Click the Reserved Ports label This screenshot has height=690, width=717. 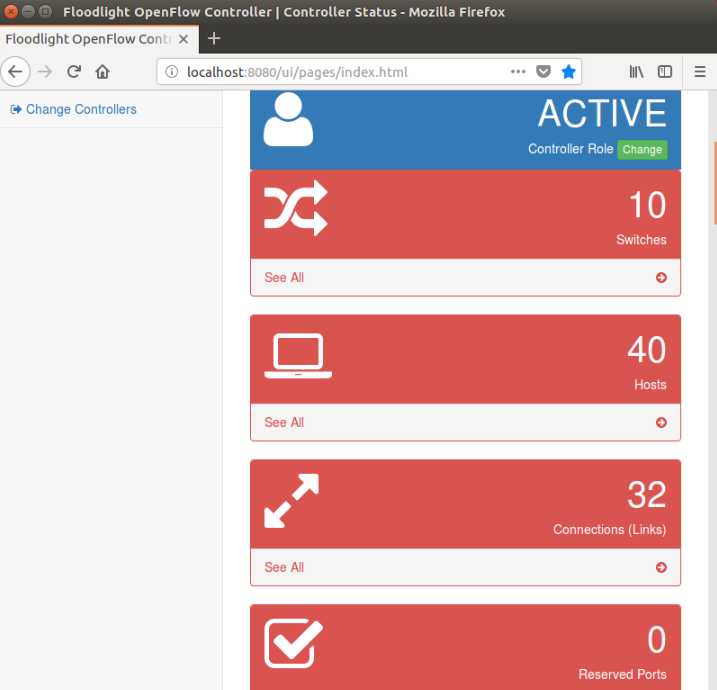pyautogui.click(x=622, y=674)
